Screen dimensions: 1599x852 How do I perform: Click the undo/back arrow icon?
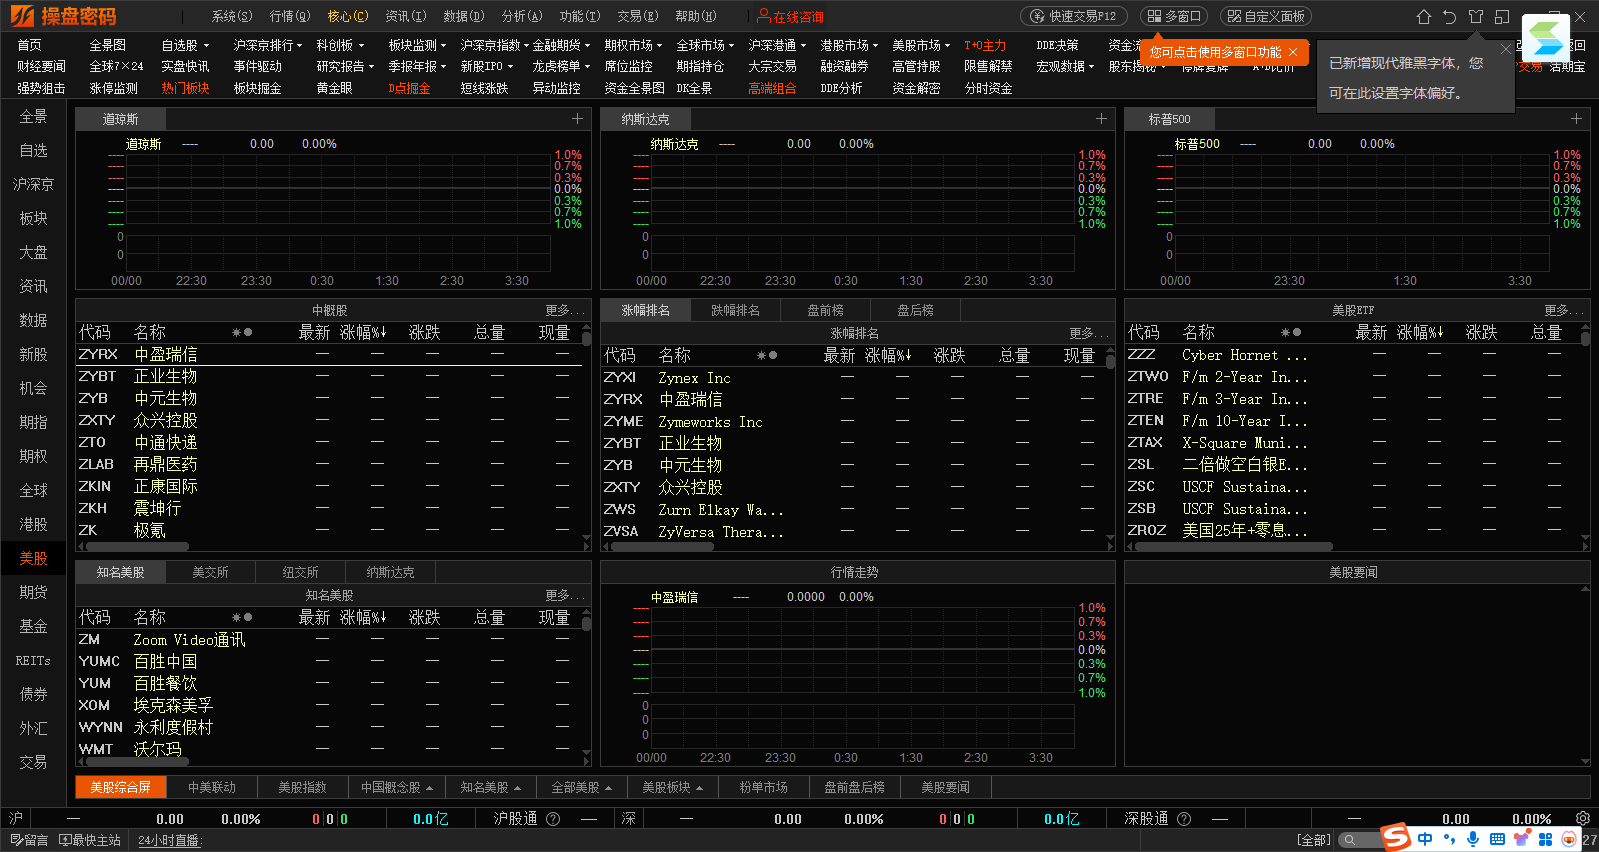point(1450,17)
